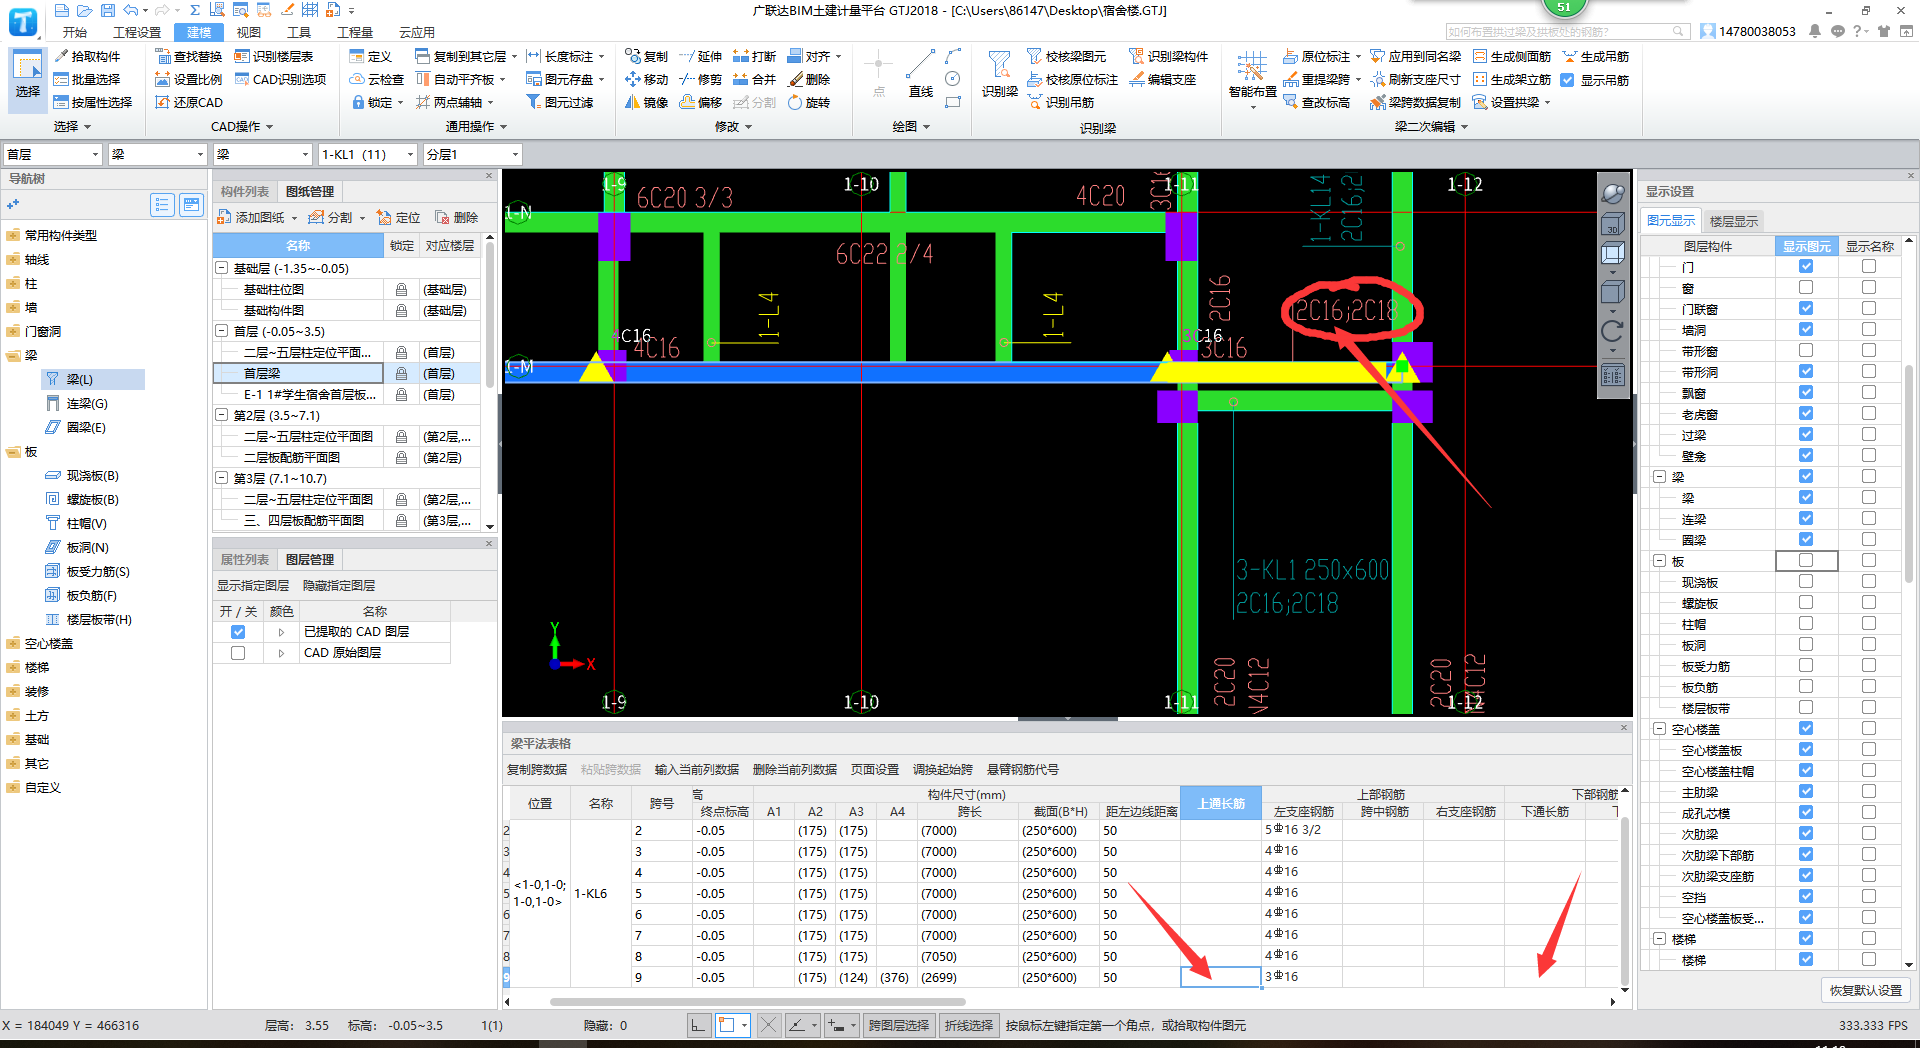This screenshot has height=1048, width=1920.
Task: Click 恢复默认设置 button
Action: coord(1866,990)
